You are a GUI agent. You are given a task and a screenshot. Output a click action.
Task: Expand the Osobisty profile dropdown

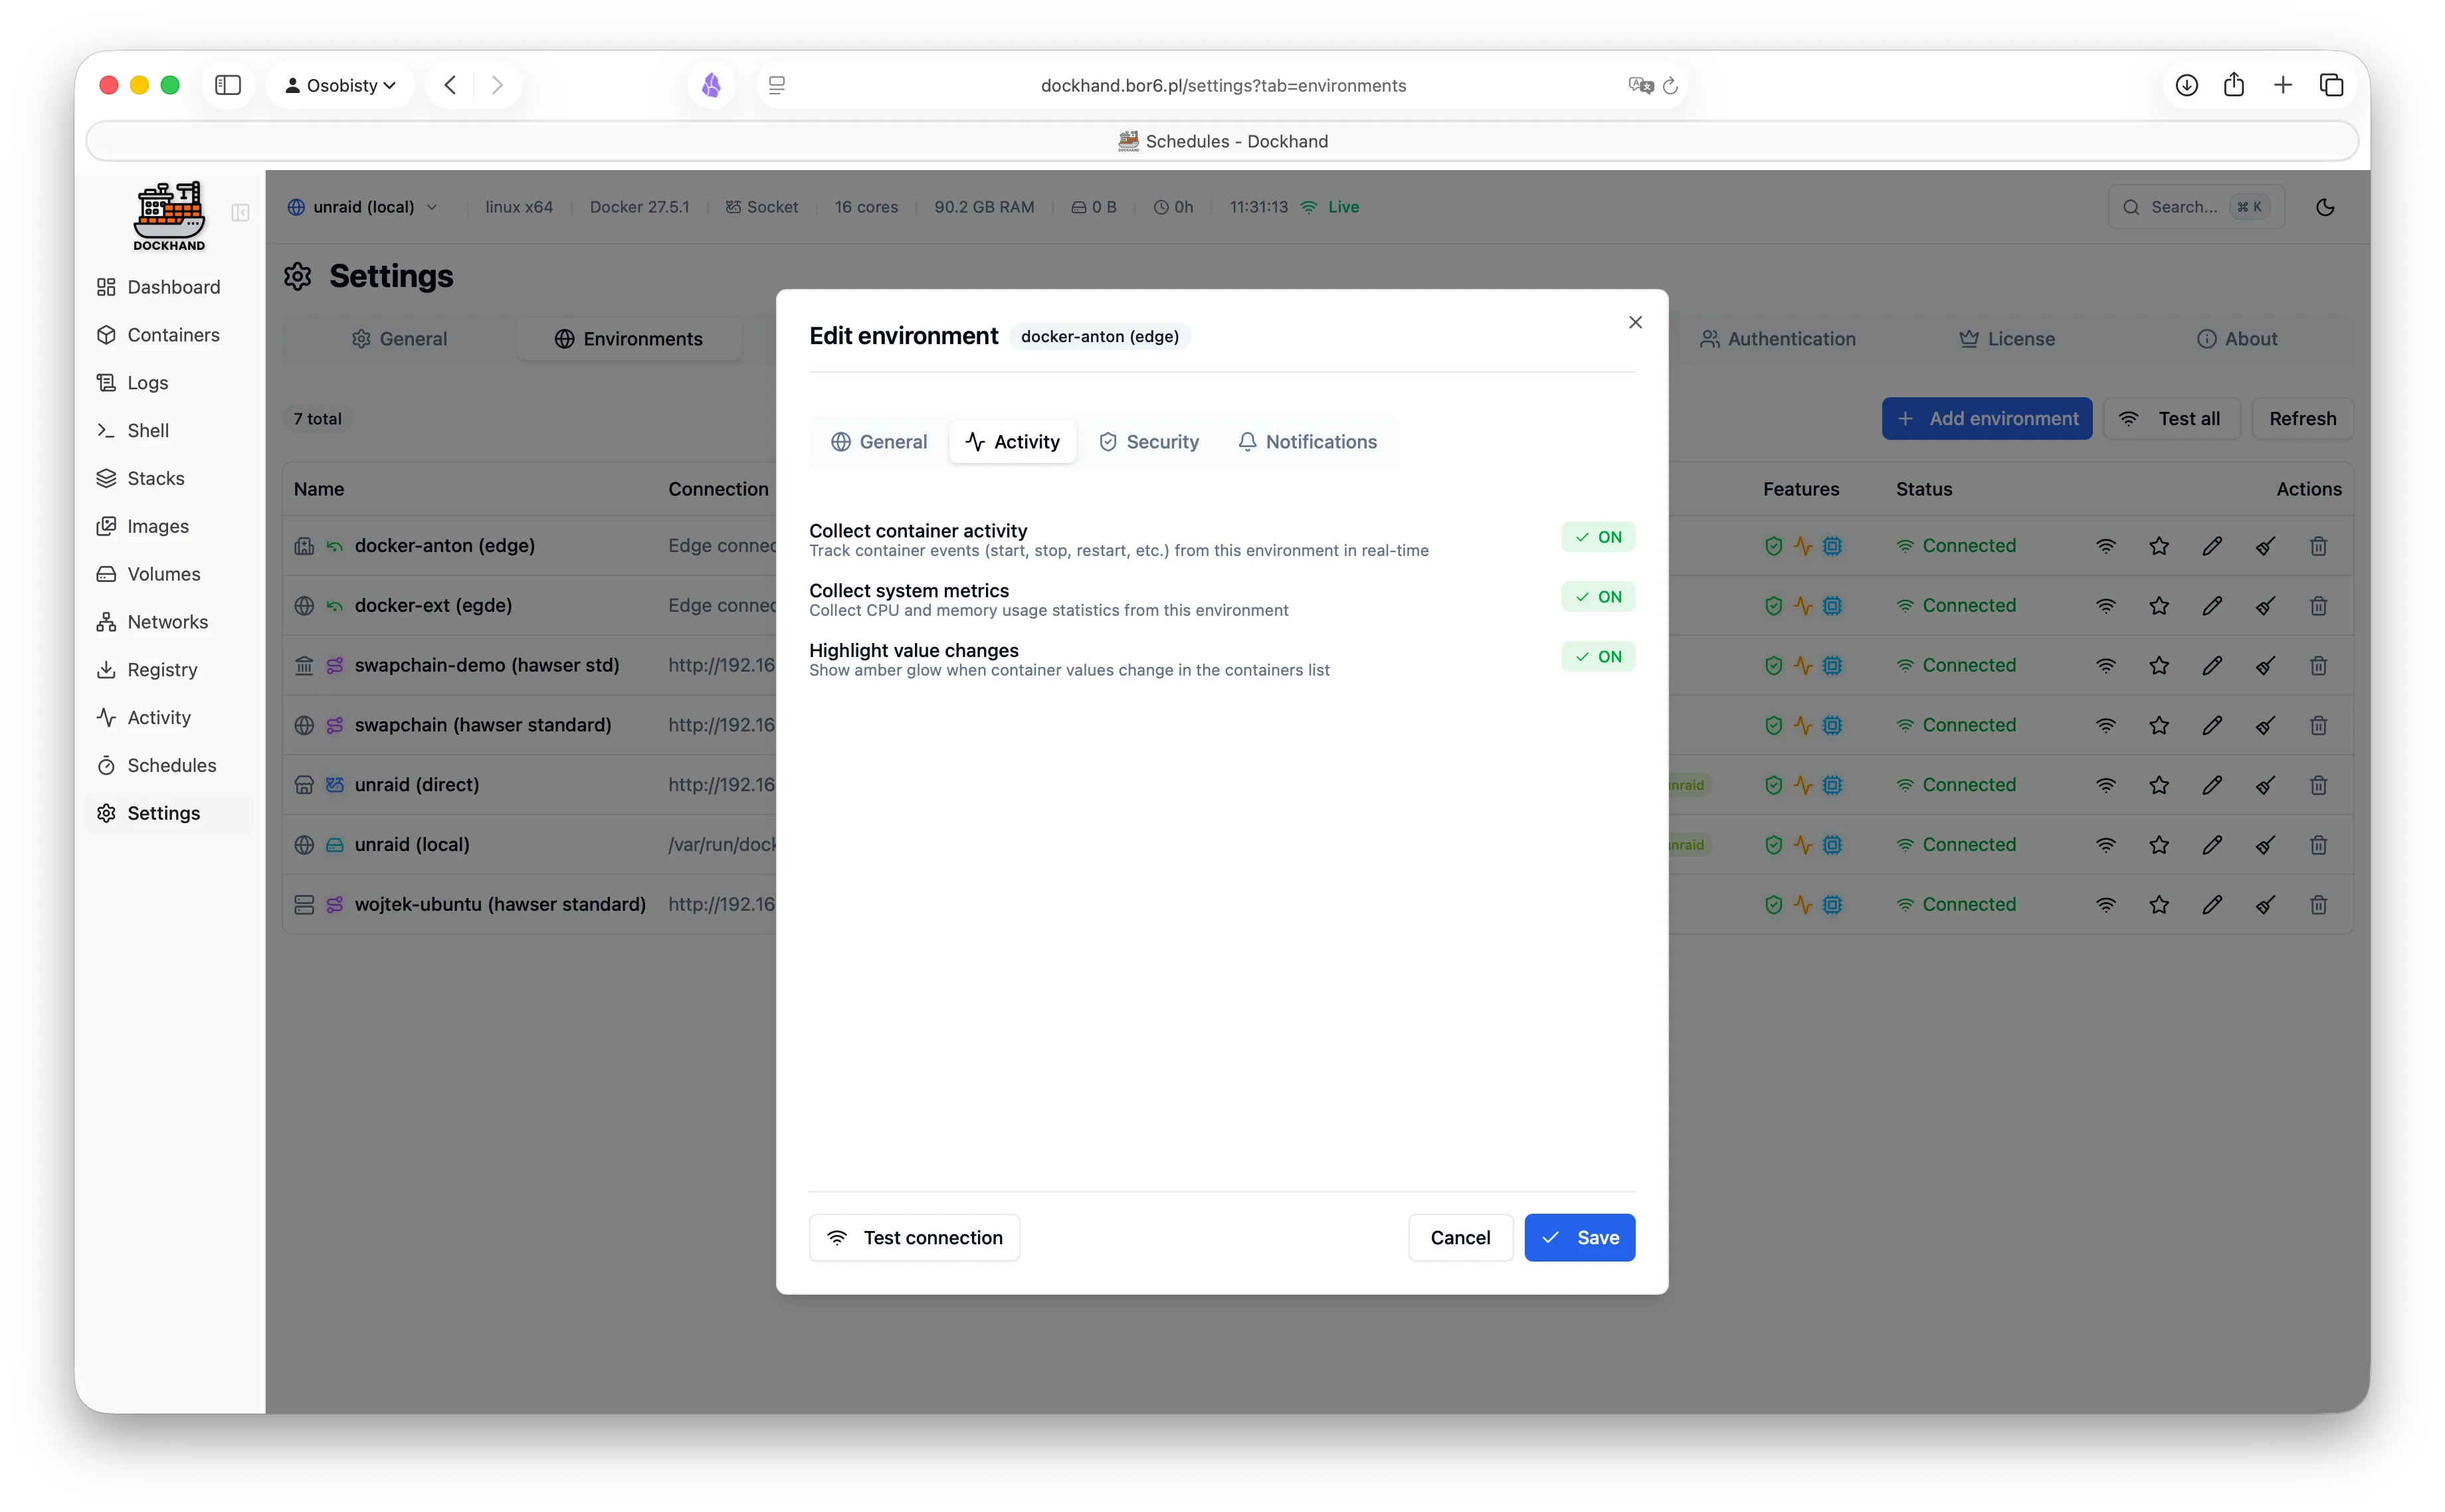pos(340,85)
